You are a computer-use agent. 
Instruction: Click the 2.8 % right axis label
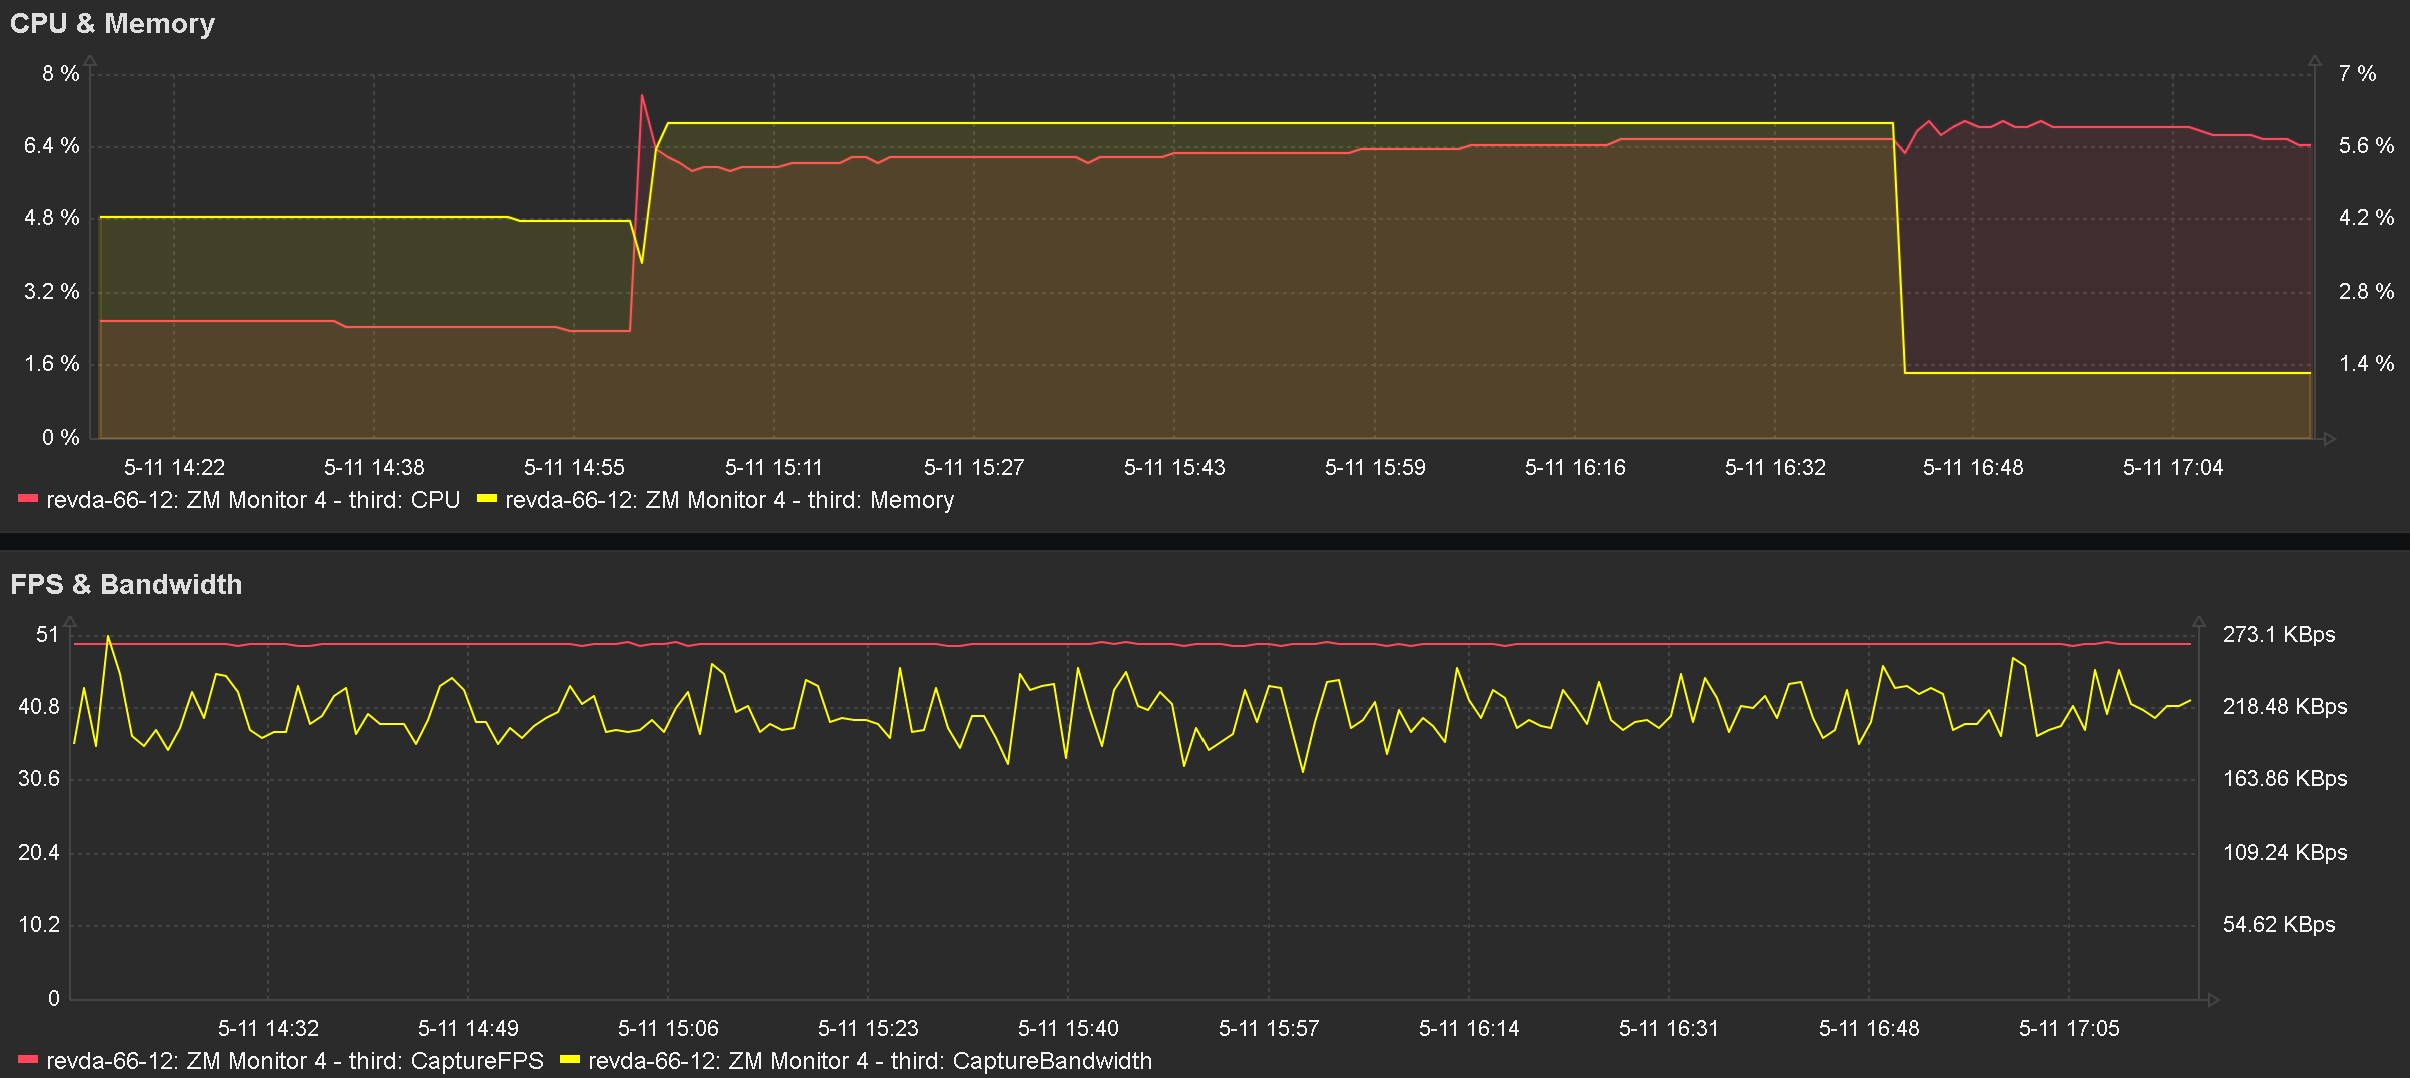click(x=2366, y=292)
